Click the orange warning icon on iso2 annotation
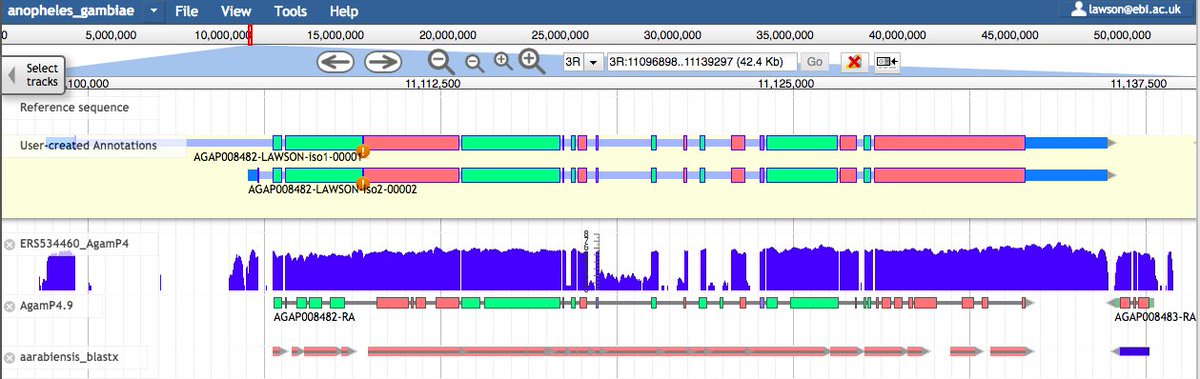The height and width of the screenshot is (379, 1200). pyautogui.click(x=364, y=183)
